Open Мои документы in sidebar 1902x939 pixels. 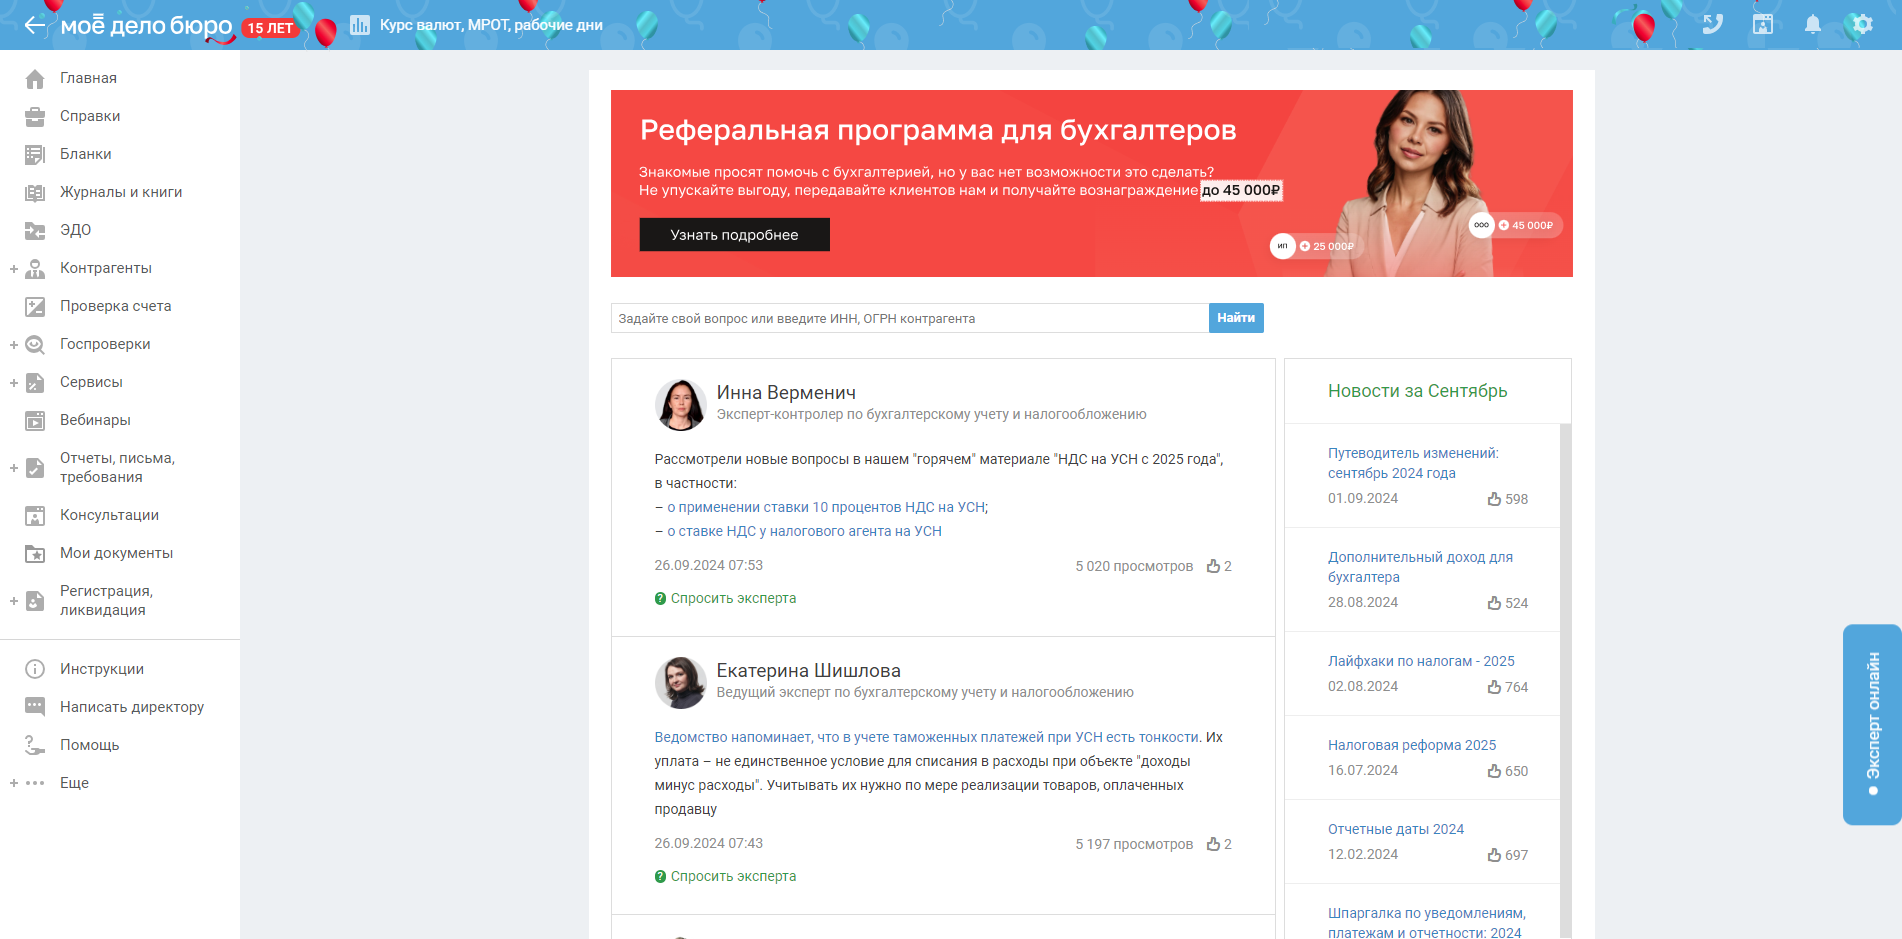tap(116, 553)
